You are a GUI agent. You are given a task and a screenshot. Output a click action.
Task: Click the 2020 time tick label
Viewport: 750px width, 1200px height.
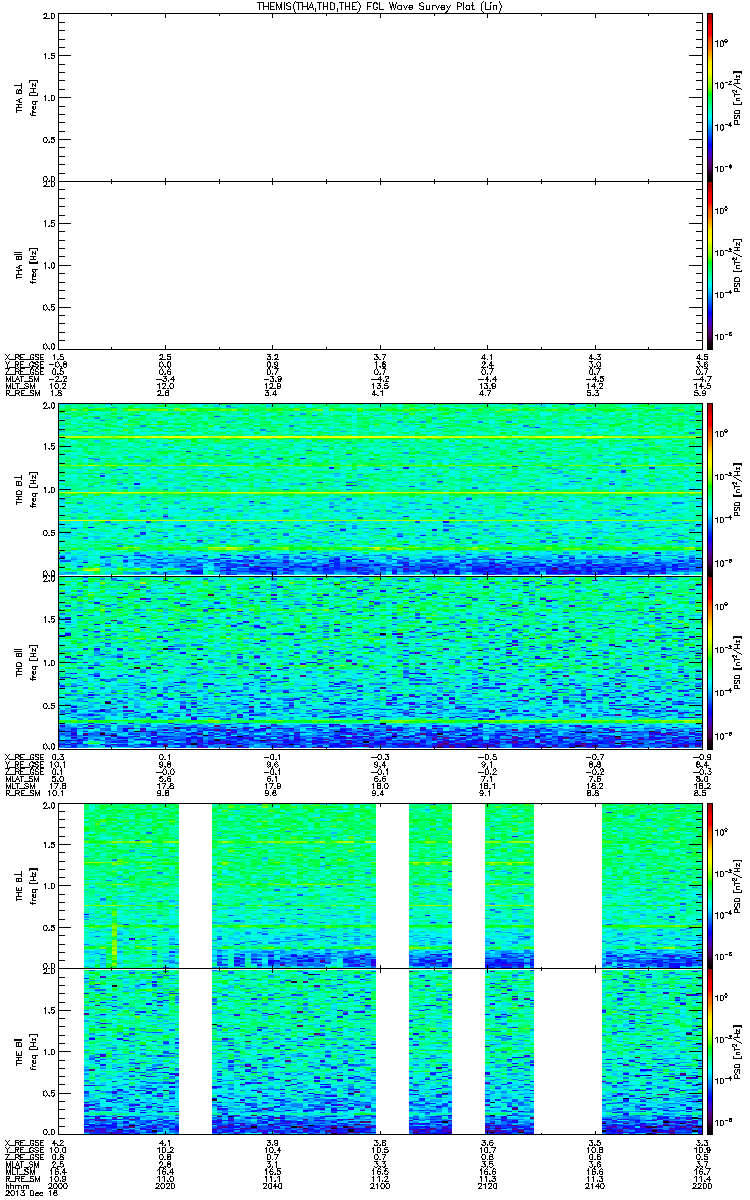(x=166, y=1187)
